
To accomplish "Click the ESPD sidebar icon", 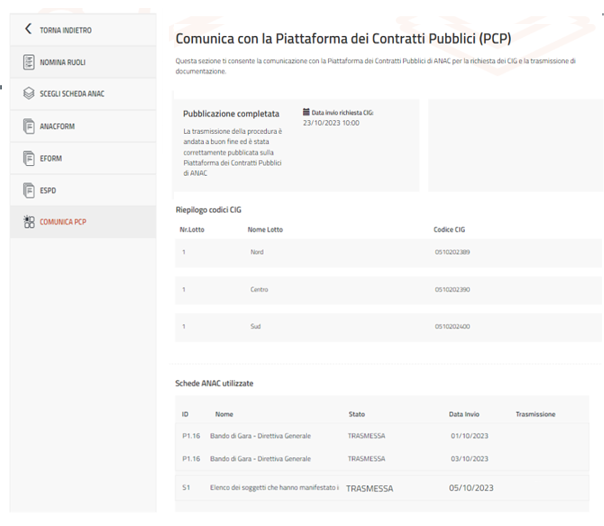I will click(x=28, y=190).
